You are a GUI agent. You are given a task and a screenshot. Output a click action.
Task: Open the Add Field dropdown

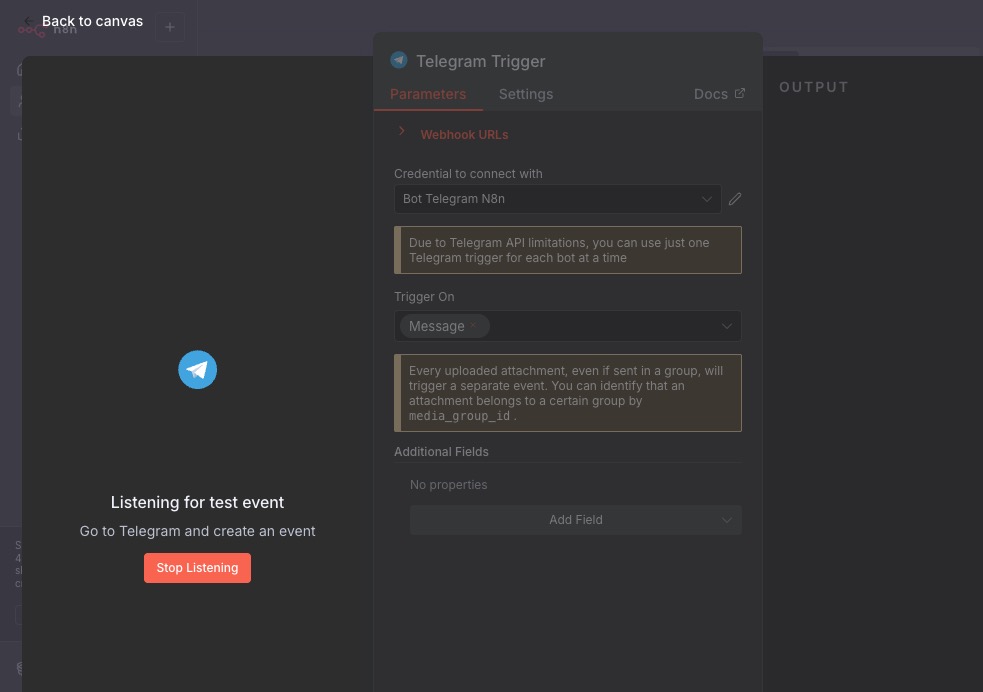coord(576,520)
